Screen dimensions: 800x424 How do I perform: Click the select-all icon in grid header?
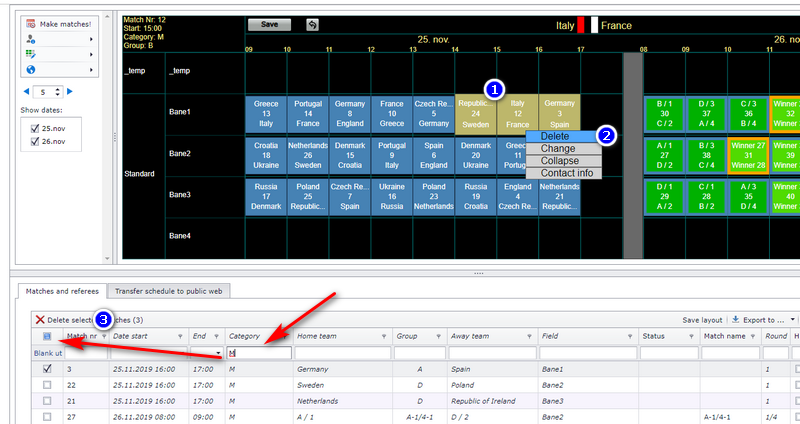[47, 336]
